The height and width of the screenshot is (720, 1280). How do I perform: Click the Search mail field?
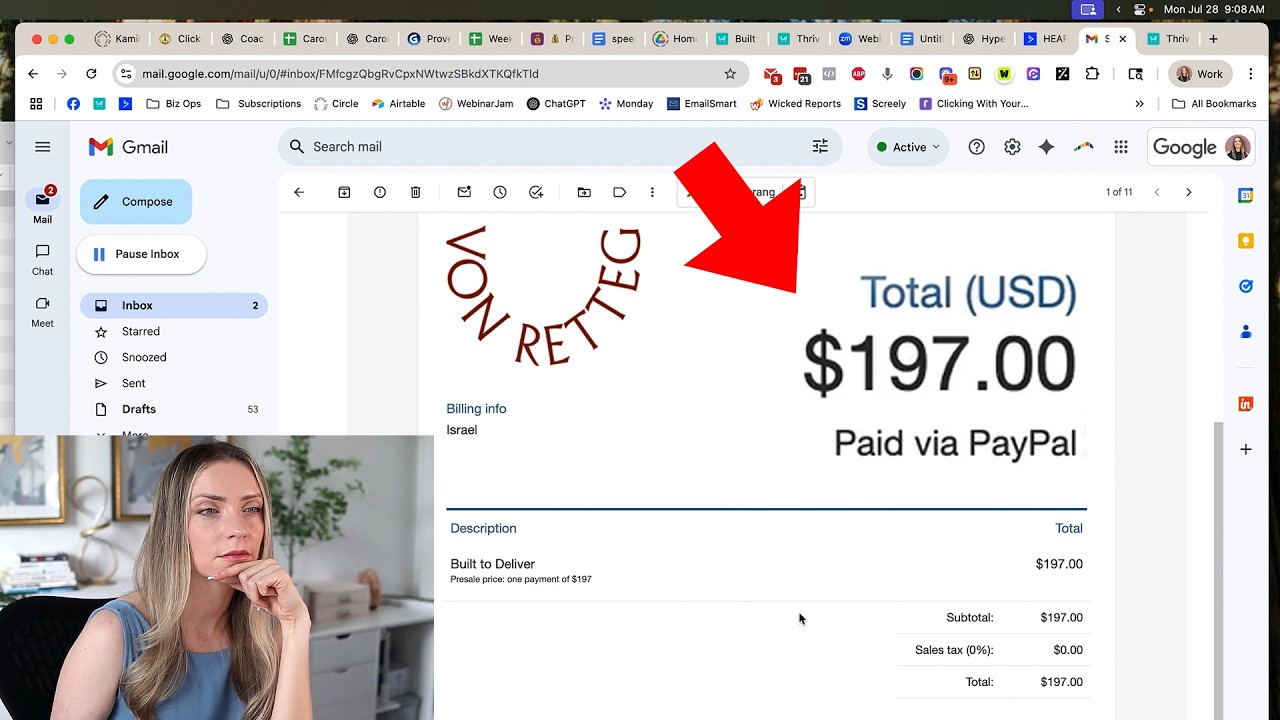pyautogui.click(x=560, y=147)
